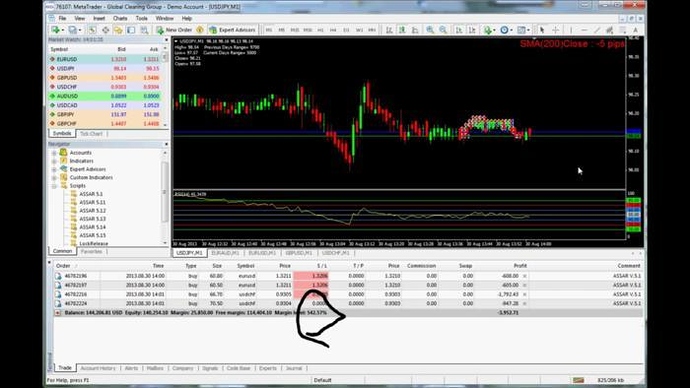Toggle the Navigator panel icon
Image resolution: width=690 pixels, height=388 pixels.
click(x=118, y=30)
